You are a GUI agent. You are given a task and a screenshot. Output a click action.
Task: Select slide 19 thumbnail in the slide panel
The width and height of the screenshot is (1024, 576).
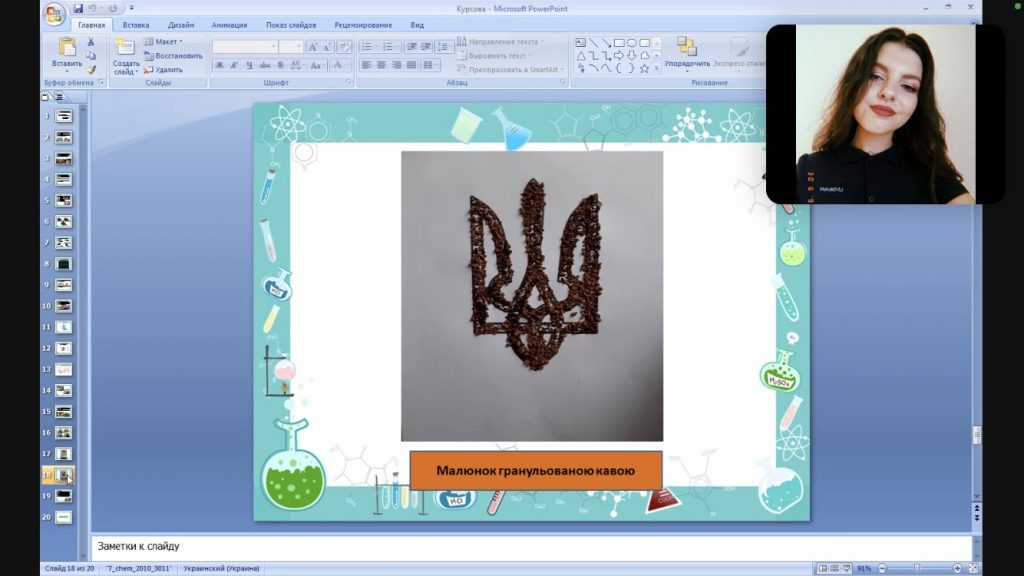coord(64,495)
